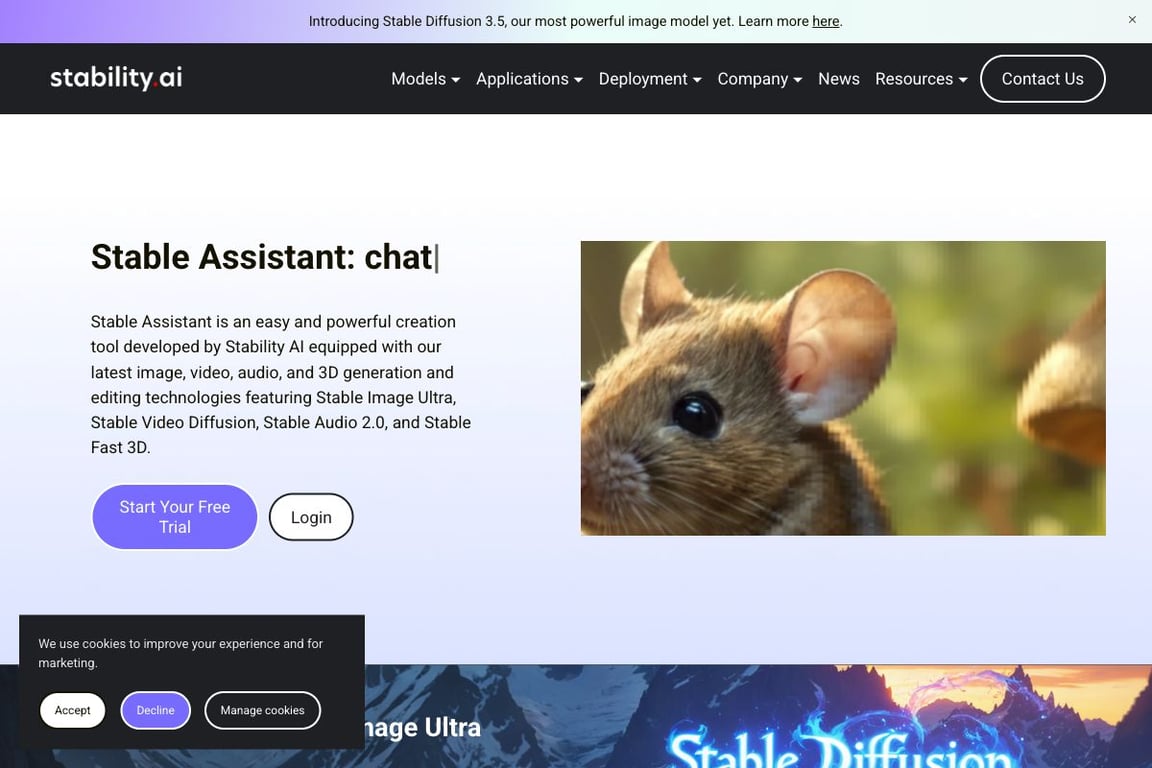Open the Deployment dropdown menu

click(649, 79)
